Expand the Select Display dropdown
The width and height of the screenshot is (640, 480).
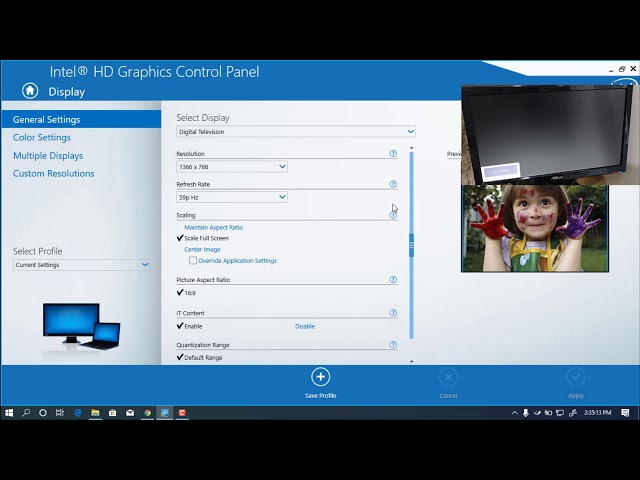(296, 131)
